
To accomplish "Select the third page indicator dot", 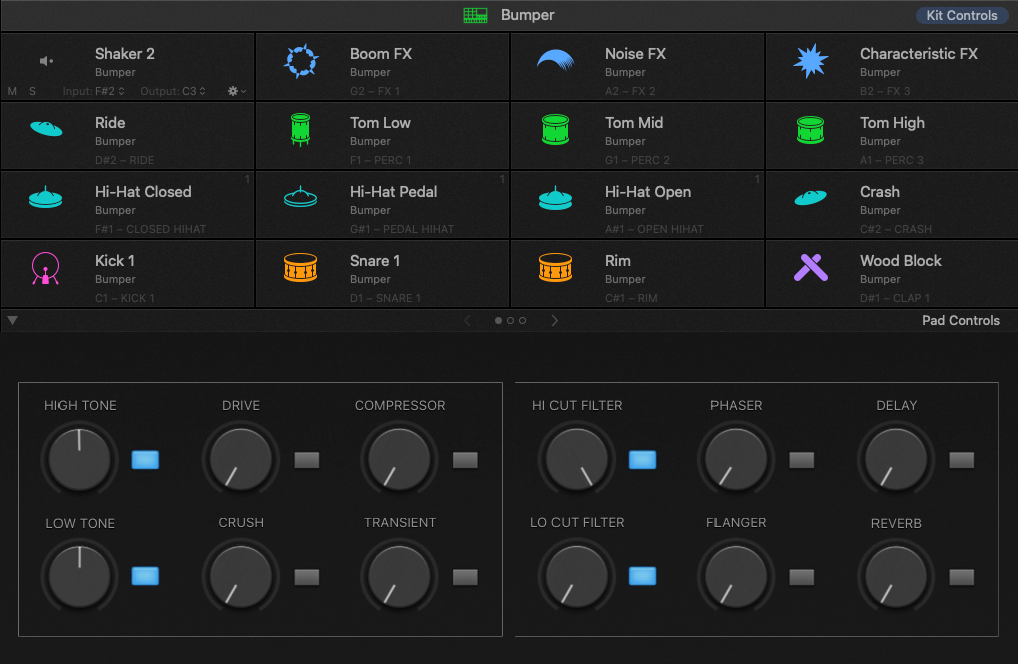I will (x=523, y=321).
